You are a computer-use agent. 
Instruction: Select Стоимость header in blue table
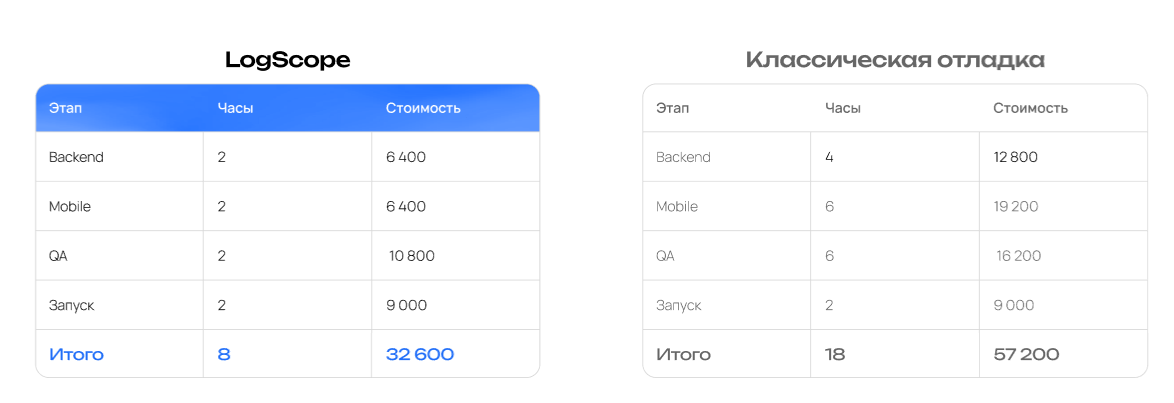[423, 107]
